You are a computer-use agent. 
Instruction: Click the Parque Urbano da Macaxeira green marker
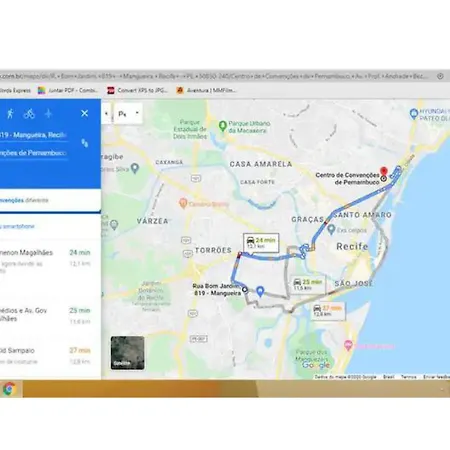point(222,126)
